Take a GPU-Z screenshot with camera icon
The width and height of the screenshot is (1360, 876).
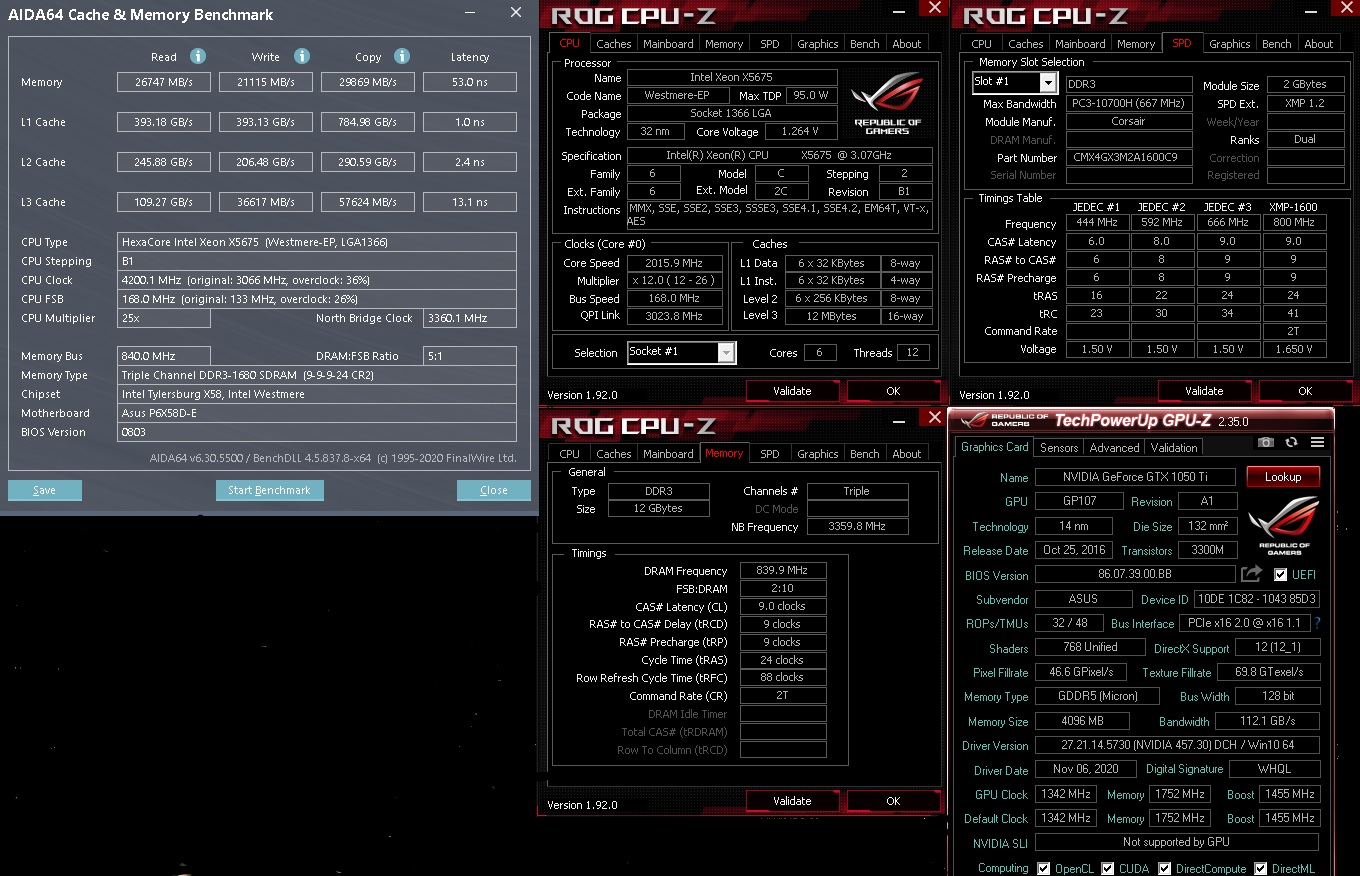point(1266,442)
